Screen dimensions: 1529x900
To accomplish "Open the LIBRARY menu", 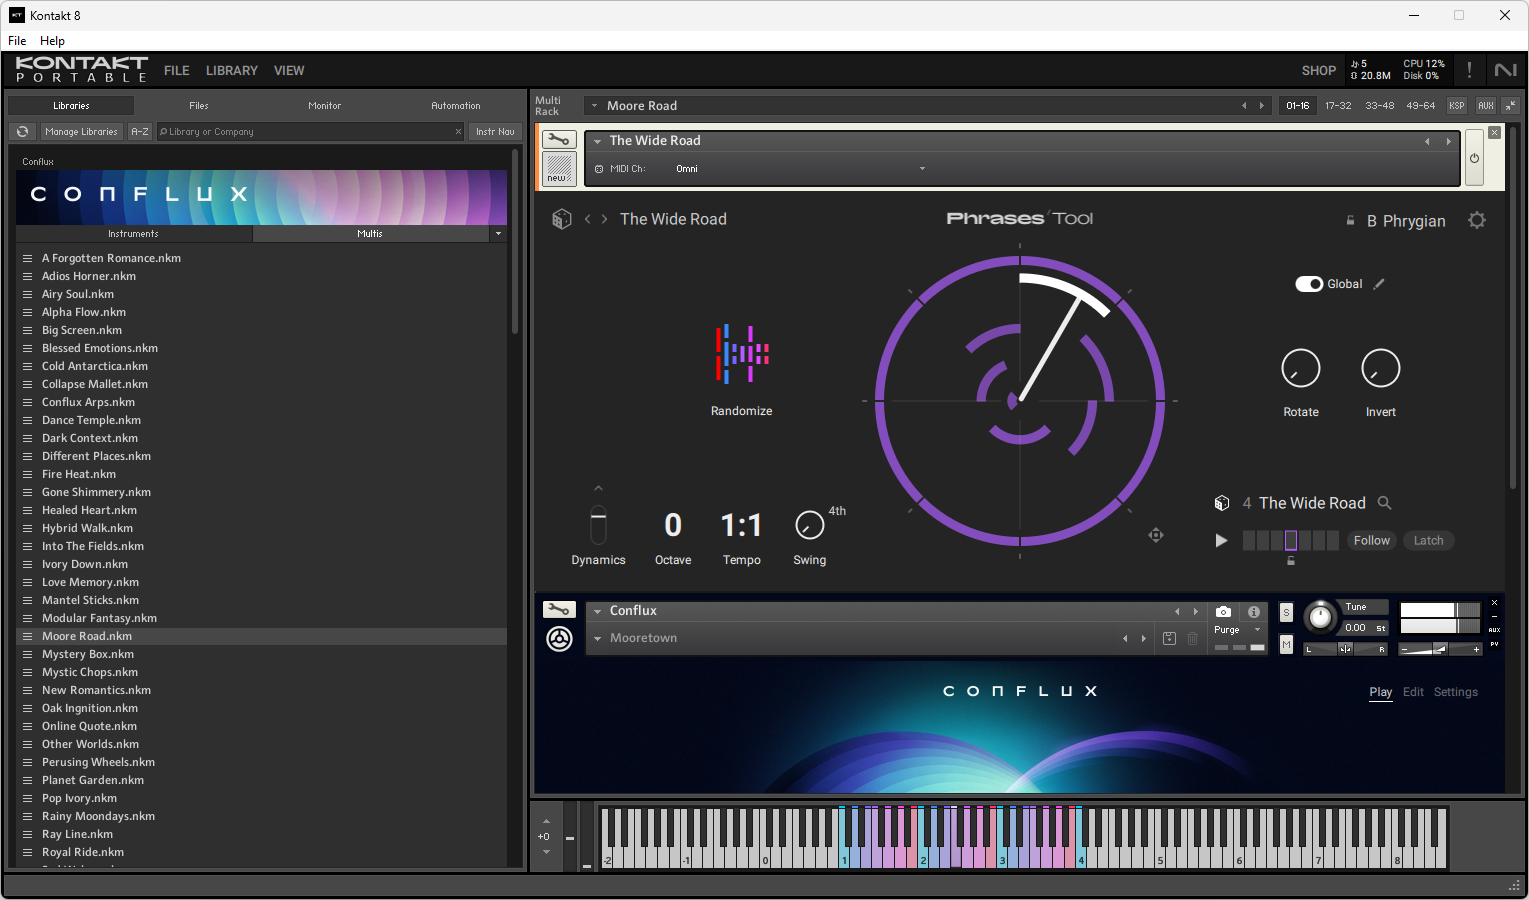I will pos(232,71).
